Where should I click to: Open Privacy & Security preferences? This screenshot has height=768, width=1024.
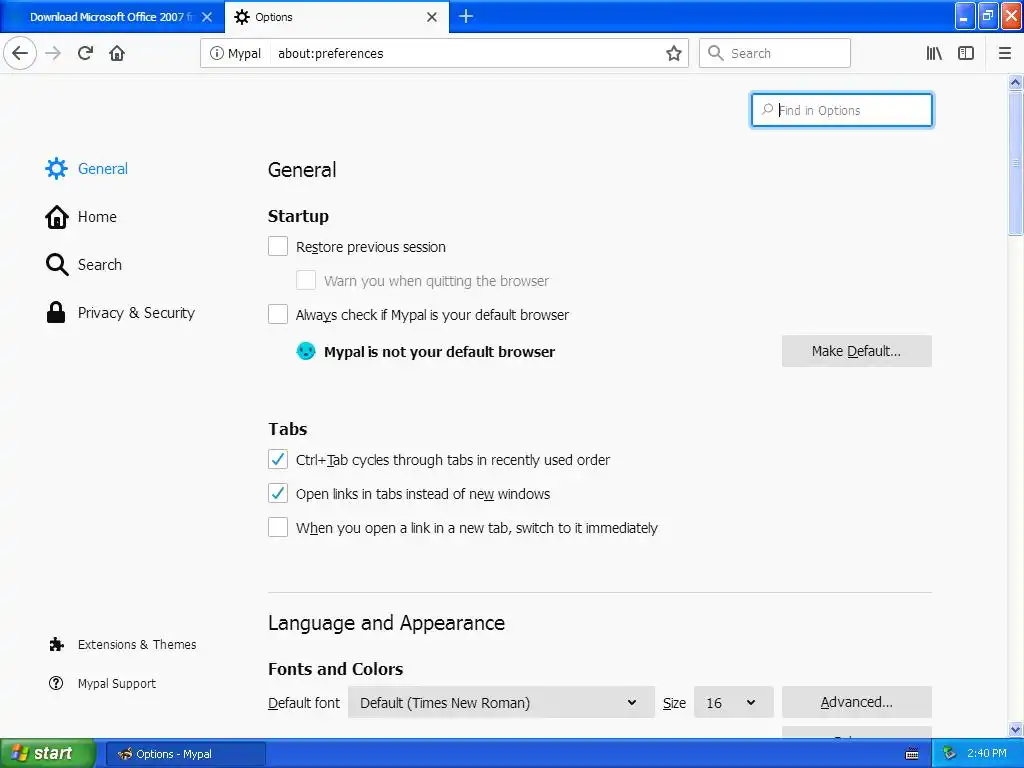pyautogui.click(x=120, y=313)
